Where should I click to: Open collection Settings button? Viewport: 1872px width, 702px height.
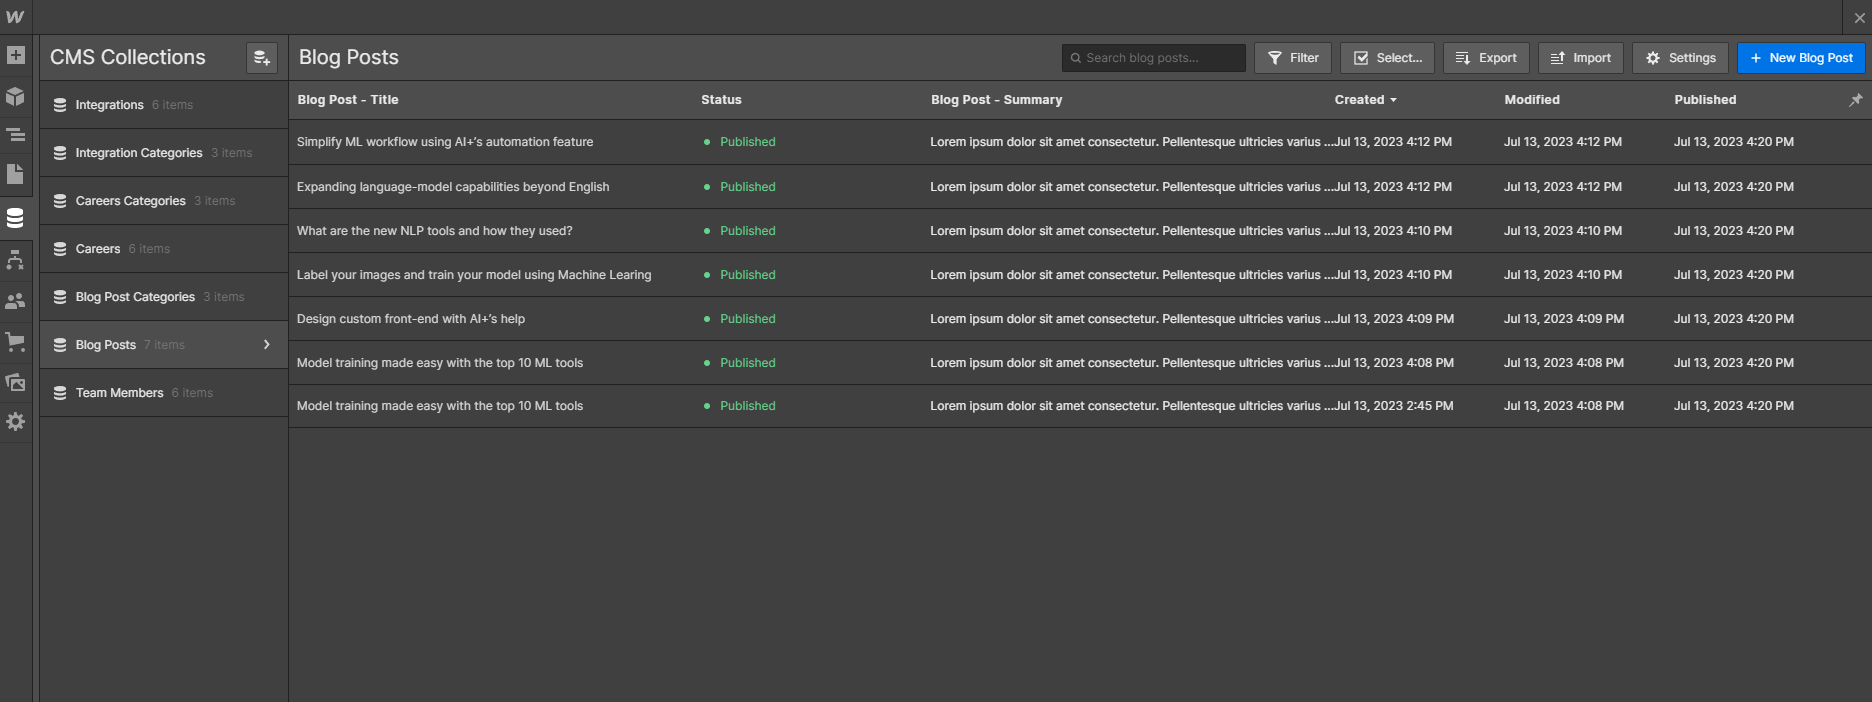1681,58
